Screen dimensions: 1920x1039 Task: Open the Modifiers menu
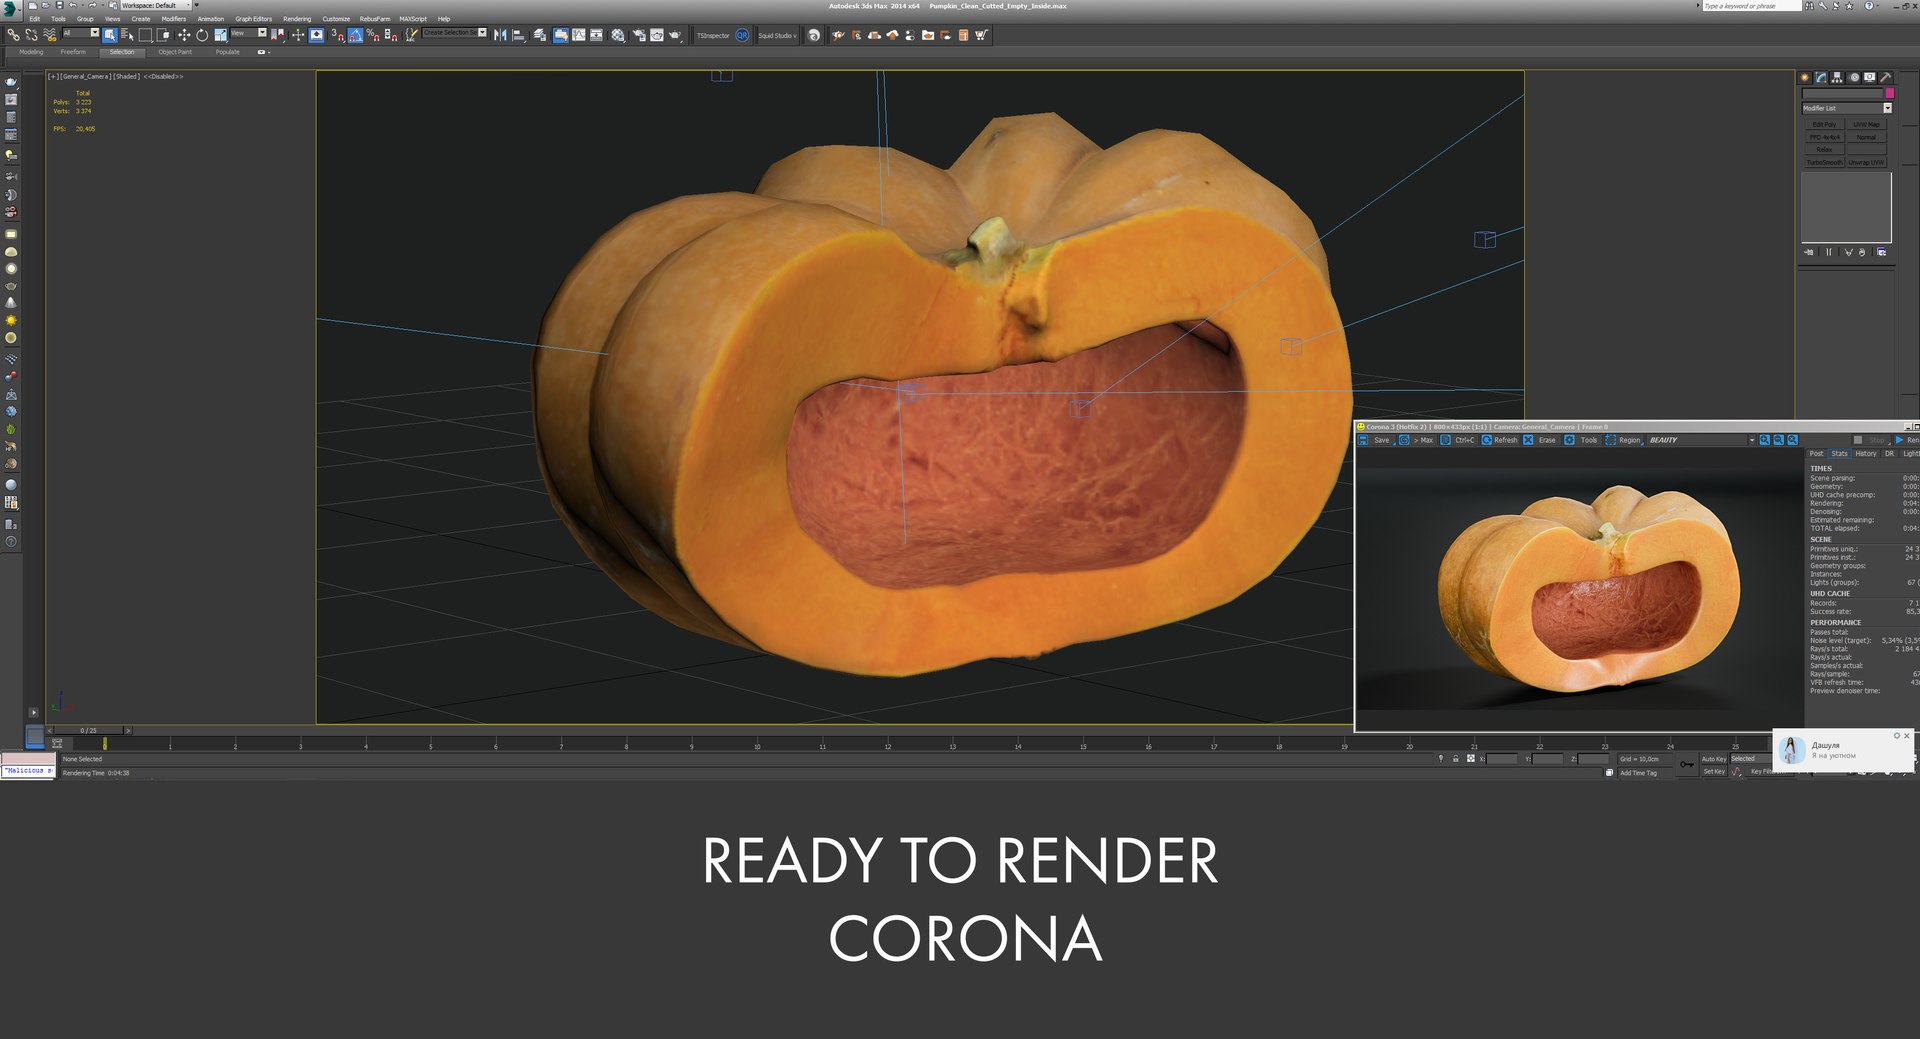coord(174,19)
